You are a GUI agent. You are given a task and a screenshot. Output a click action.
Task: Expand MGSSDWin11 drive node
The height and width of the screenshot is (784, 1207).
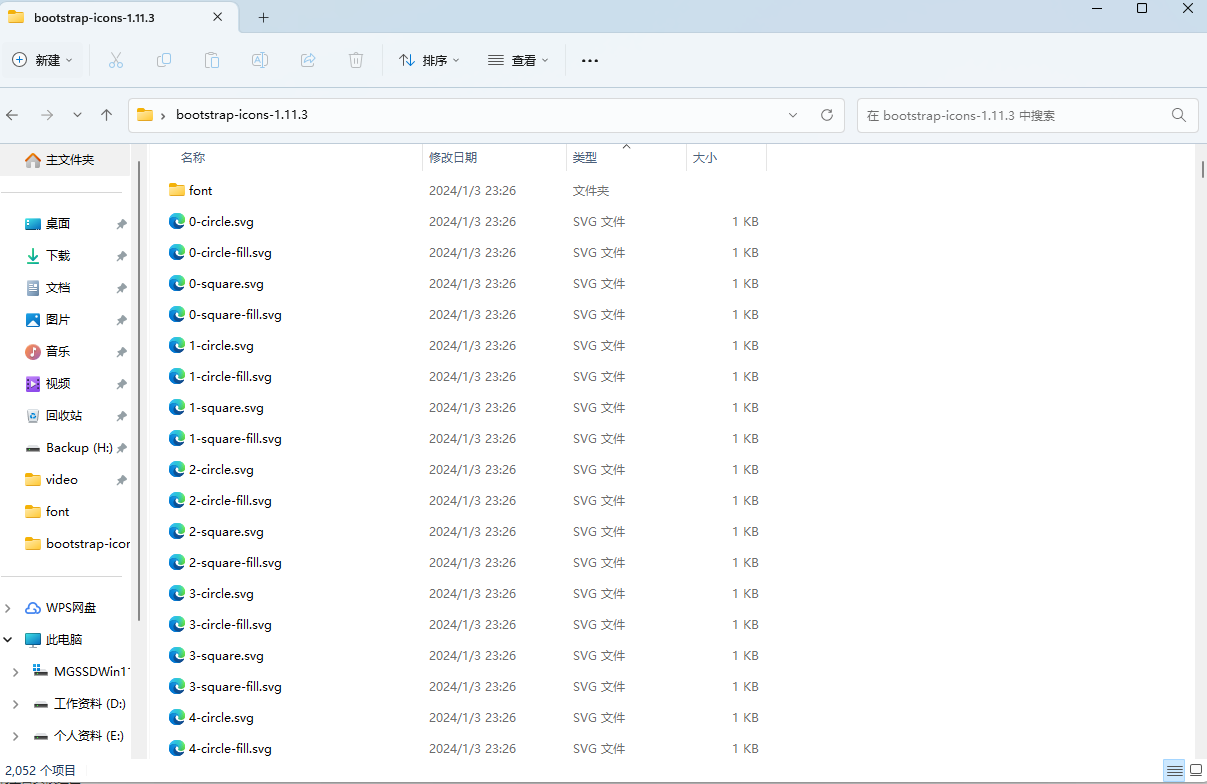click(16, 672)
